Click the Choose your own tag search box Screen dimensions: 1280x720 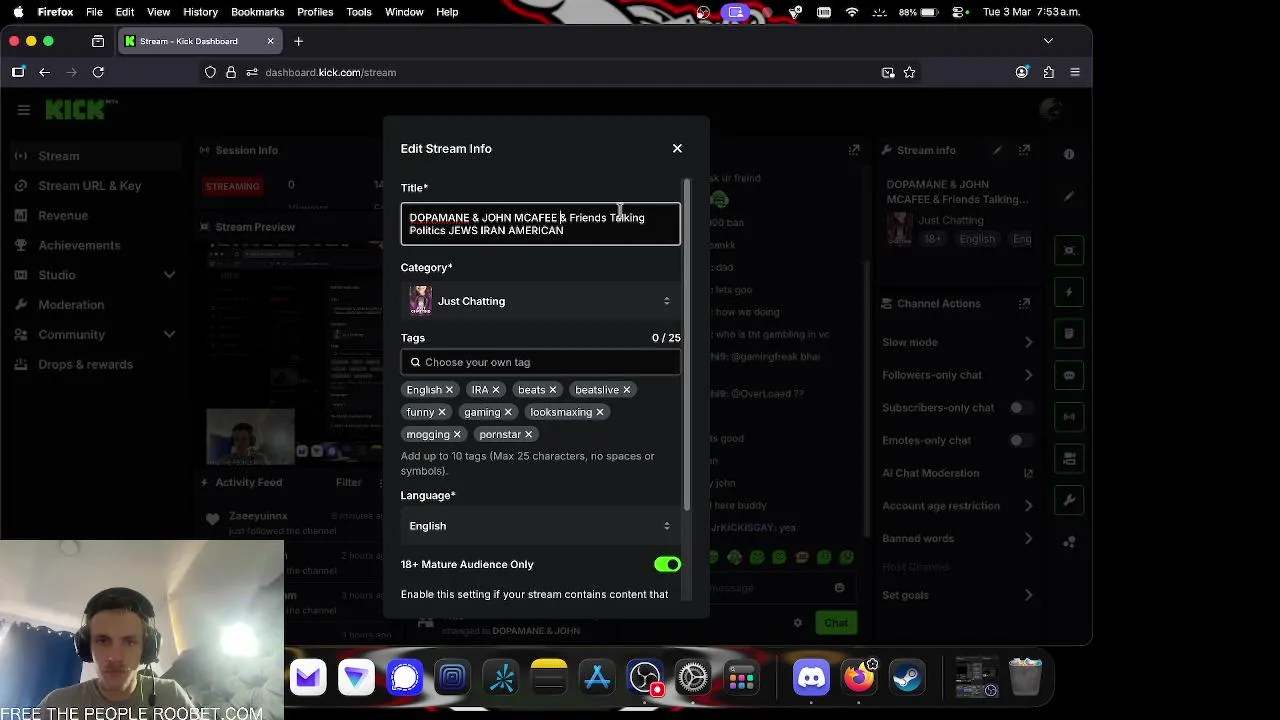pos(540,362)
